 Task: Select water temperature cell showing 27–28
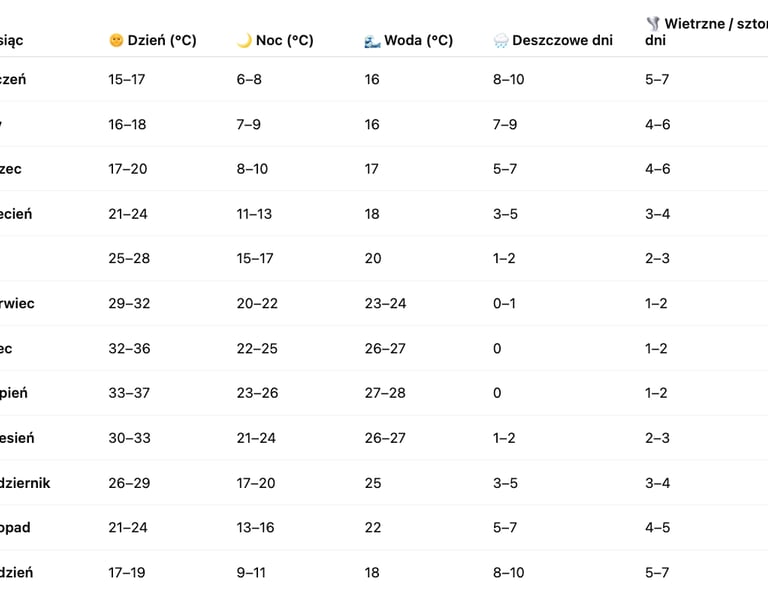point(385,393)
